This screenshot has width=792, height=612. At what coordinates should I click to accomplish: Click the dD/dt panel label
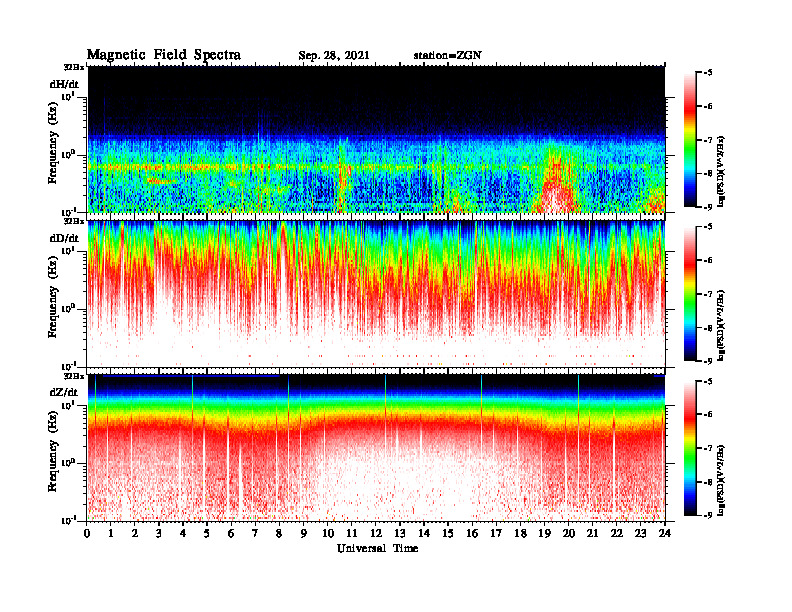(x=64, y=238)
